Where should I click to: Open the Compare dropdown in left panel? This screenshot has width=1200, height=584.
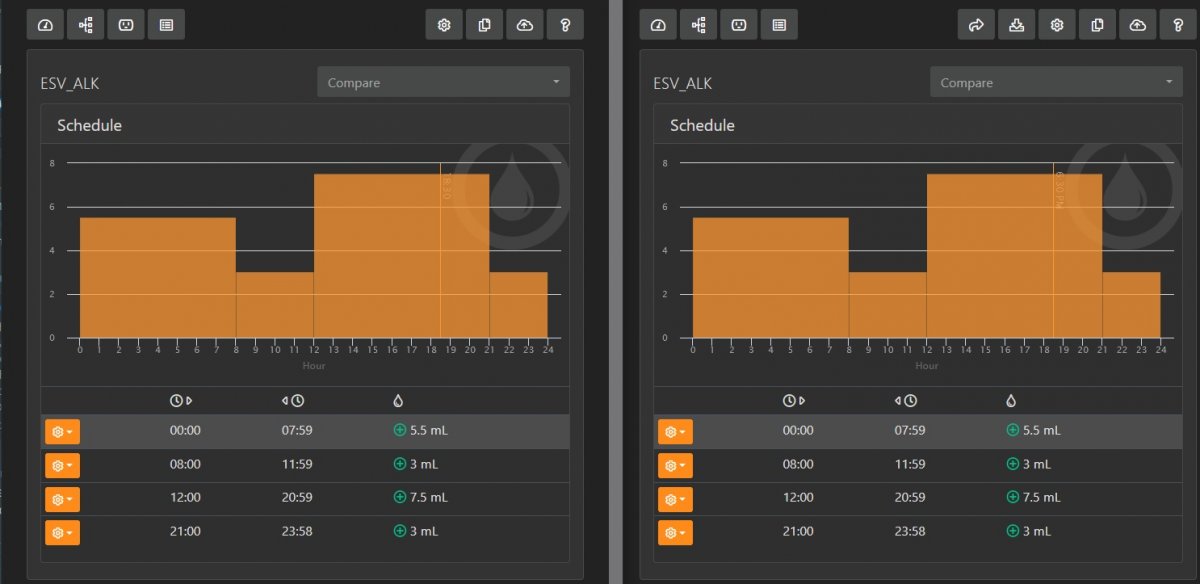443,82
